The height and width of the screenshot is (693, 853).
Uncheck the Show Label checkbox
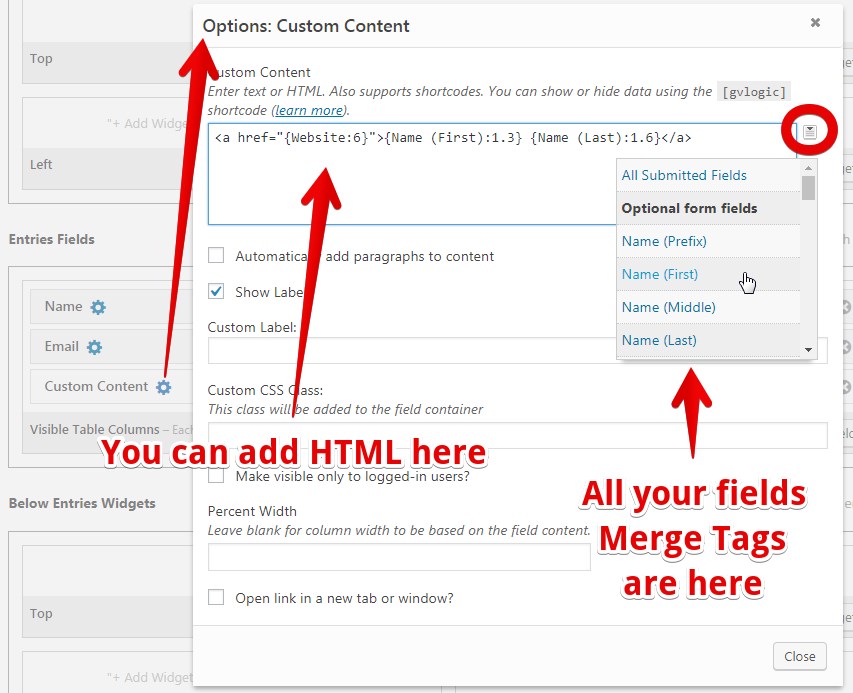[216, 292]
